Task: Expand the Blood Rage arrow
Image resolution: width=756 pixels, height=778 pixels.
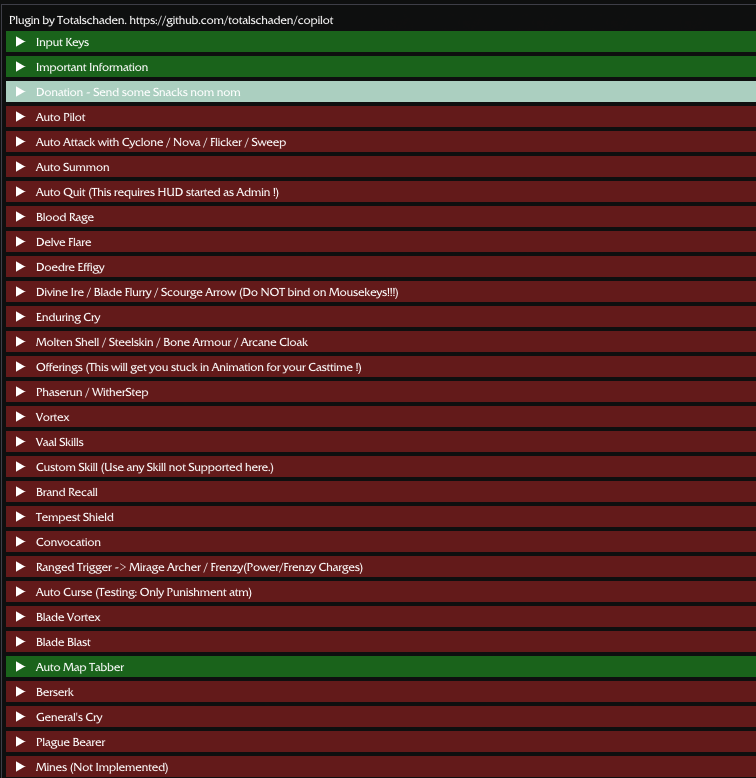Action: [20, 217]
